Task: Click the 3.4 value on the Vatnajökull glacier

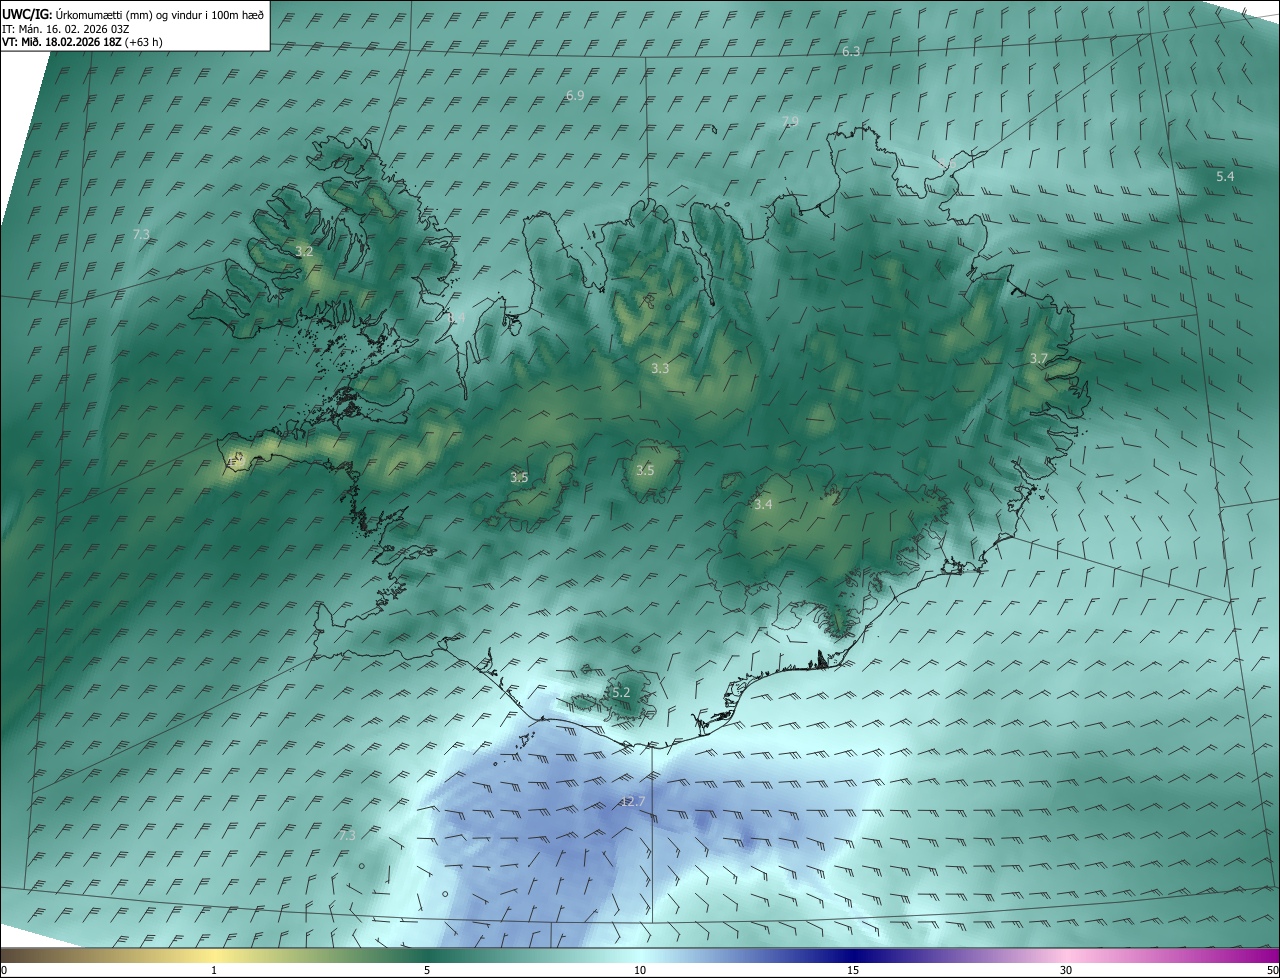Action: [x=763, y=504]
